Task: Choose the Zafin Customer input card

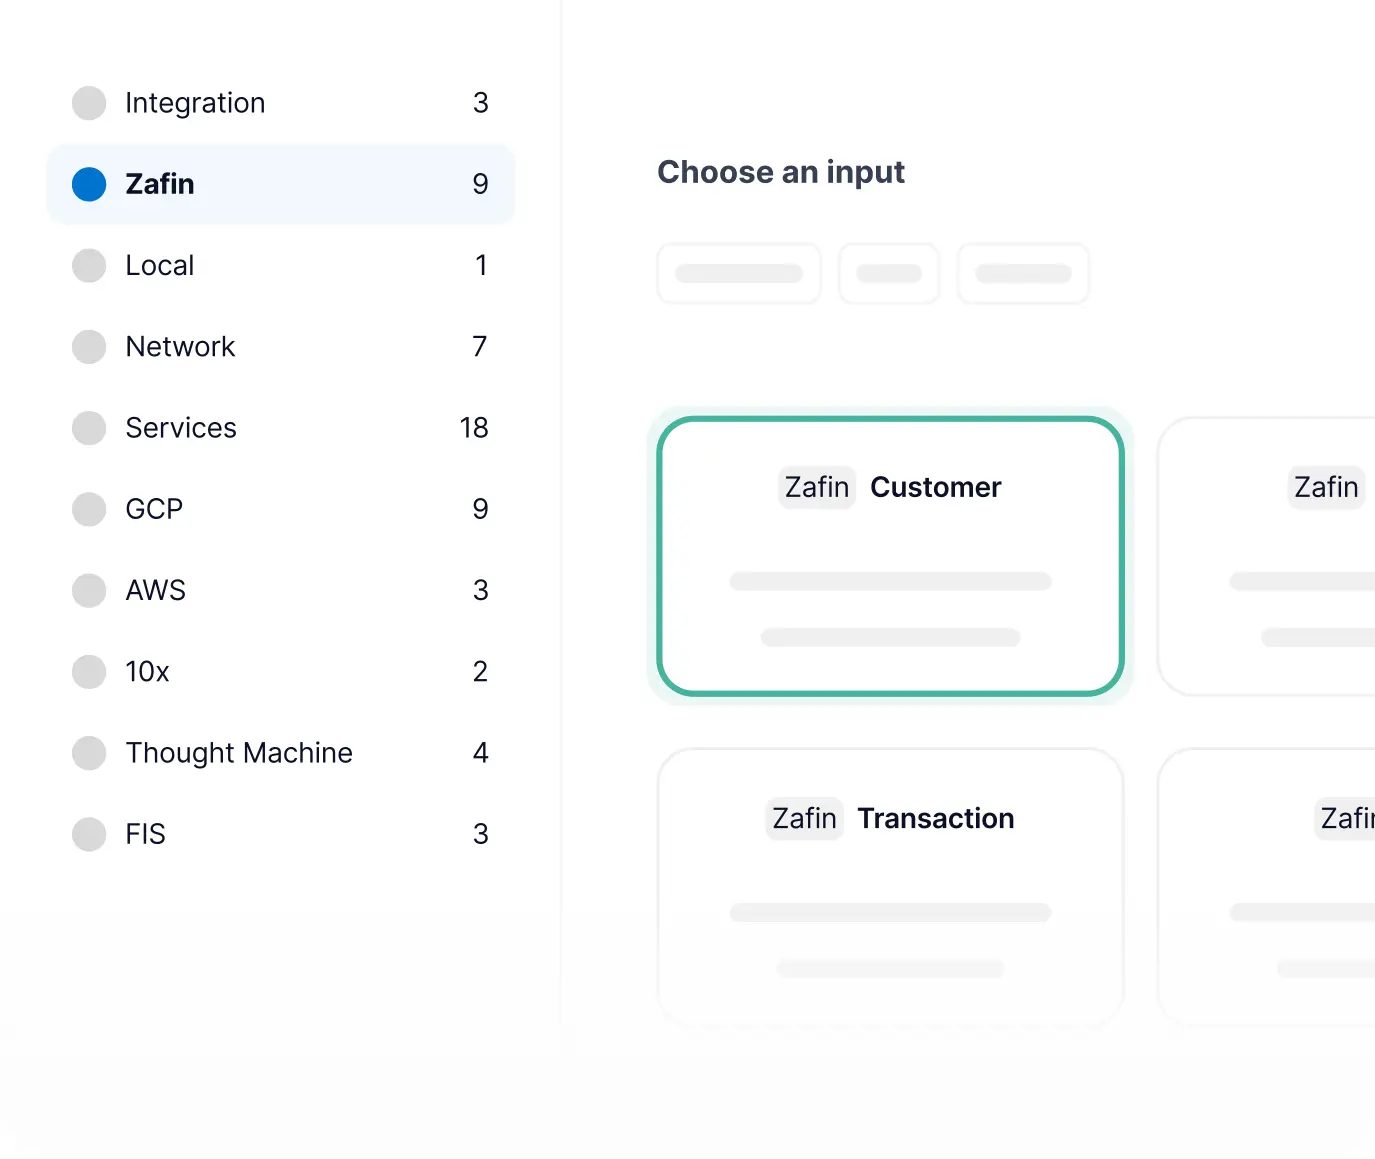Action: tap(890, 556)
